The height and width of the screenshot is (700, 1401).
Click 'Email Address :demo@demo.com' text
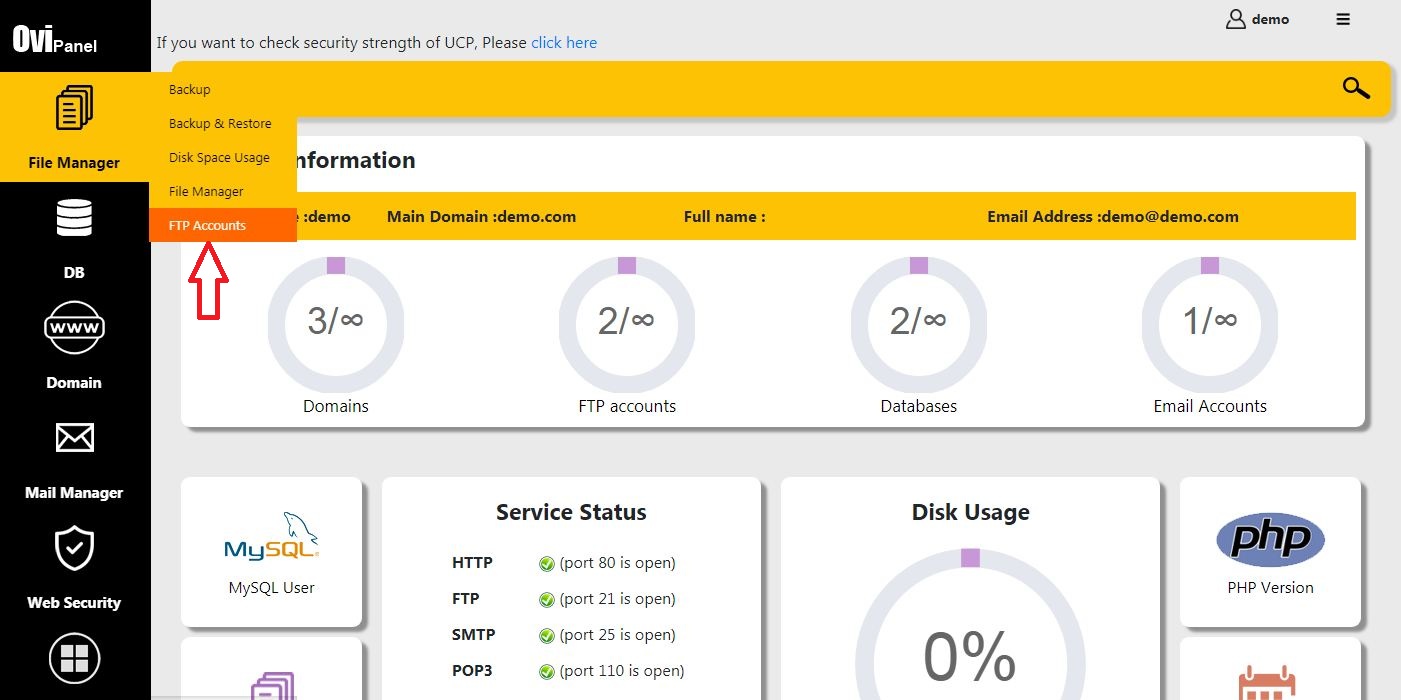[1113, 217]
